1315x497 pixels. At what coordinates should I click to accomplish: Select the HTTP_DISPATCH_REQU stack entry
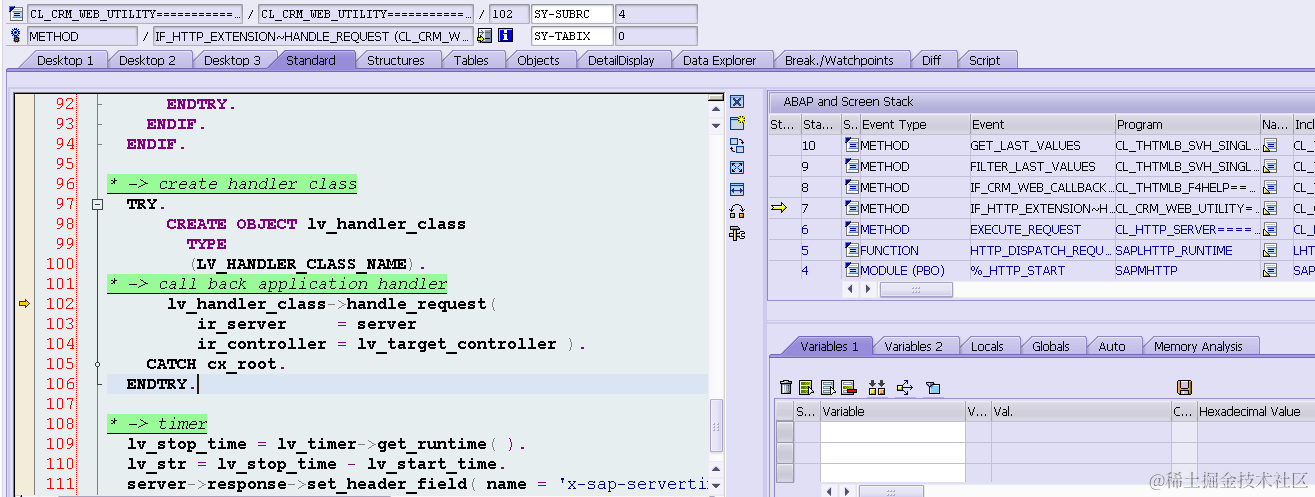[x=1040, y=250]
